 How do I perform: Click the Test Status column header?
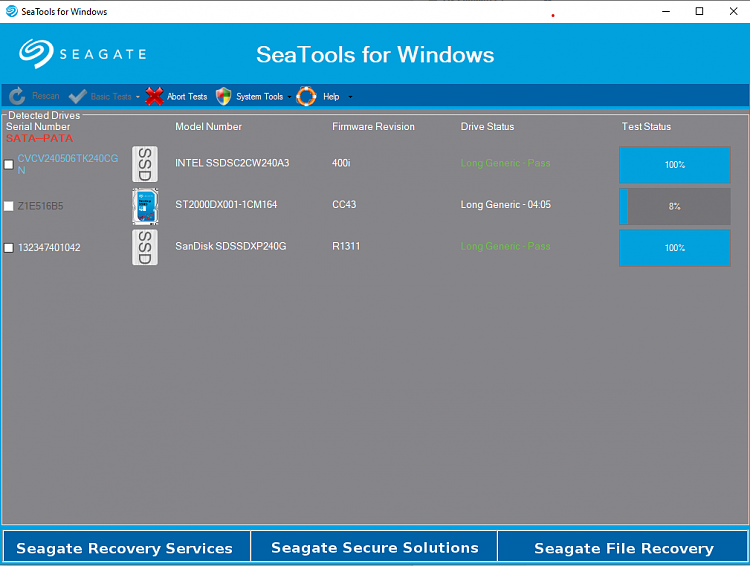tap(646, 127)
